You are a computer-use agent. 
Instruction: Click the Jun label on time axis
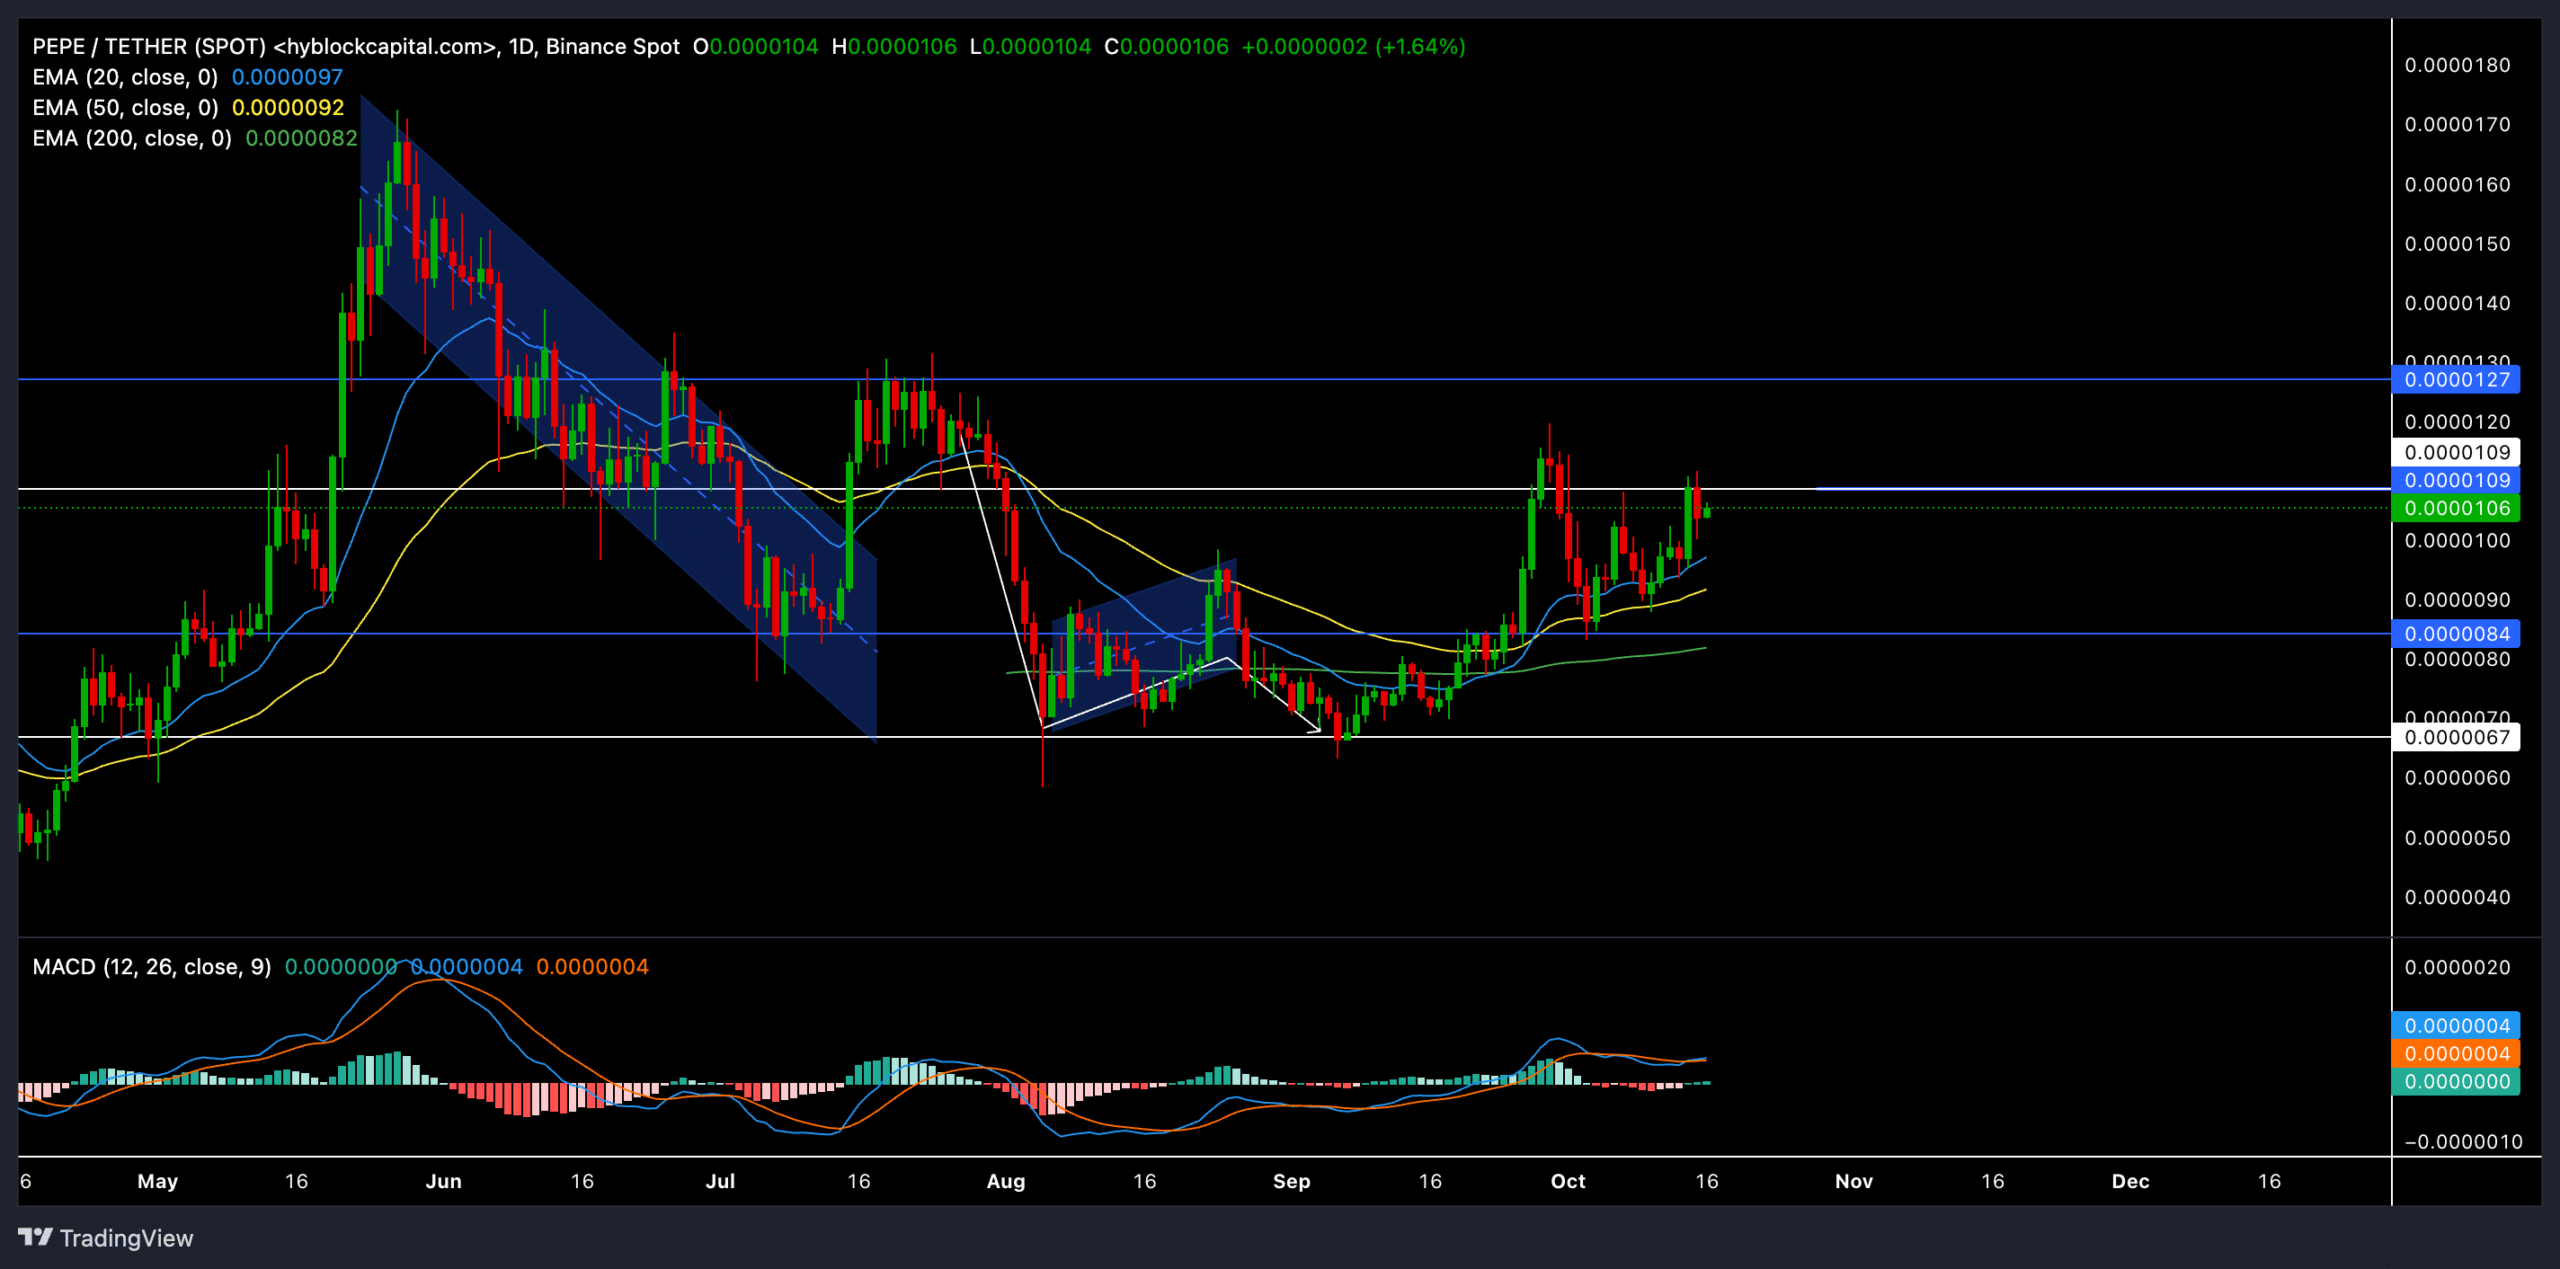[443, 1181]
